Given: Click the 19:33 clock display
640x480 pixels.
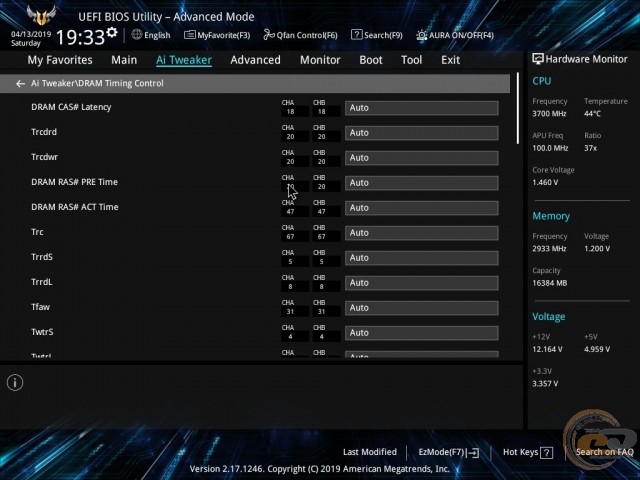Looking at the screenshot, I should coord(80,38).
